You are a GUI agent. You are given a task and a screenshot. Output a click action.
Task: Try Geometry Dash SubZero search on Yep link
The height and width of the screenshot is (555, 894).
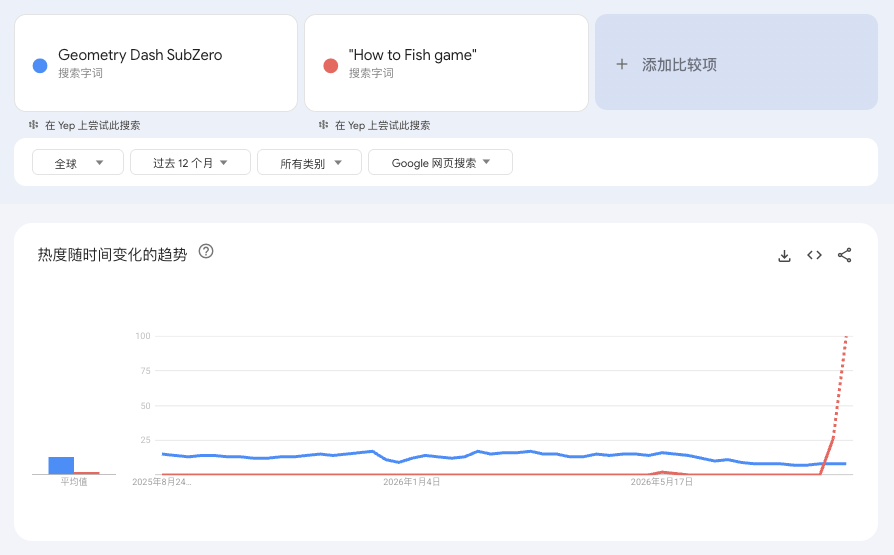pos(92,125)
